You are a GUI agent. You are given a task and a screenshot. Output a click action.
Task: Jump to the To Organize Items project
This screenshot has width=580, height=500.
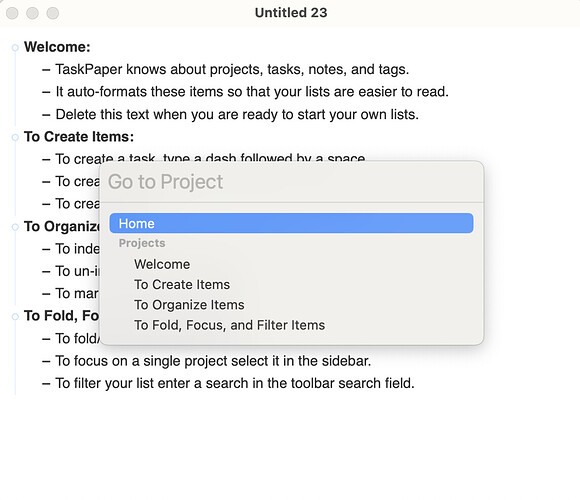(x=189, y=305)
